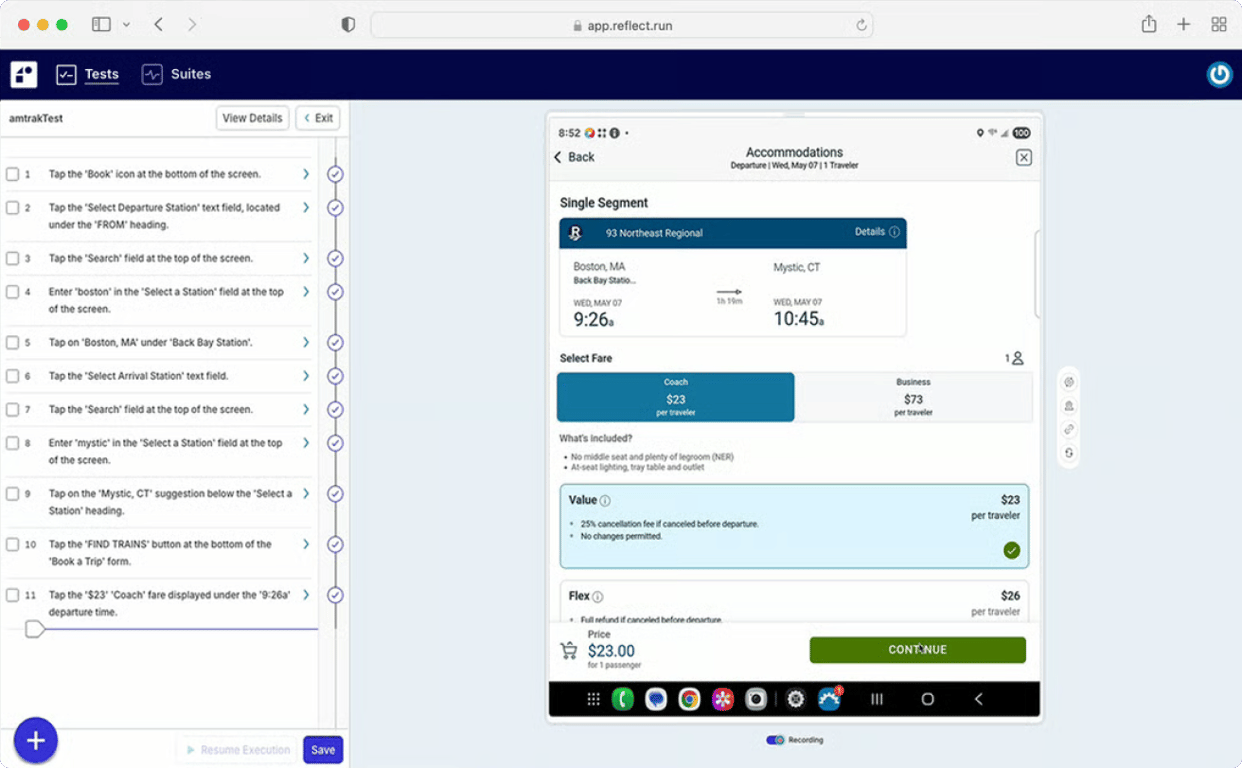The height and width of the screenshot is (768, 1242).
Task: Check the checkbox for step 5
Action: point(13,342)
